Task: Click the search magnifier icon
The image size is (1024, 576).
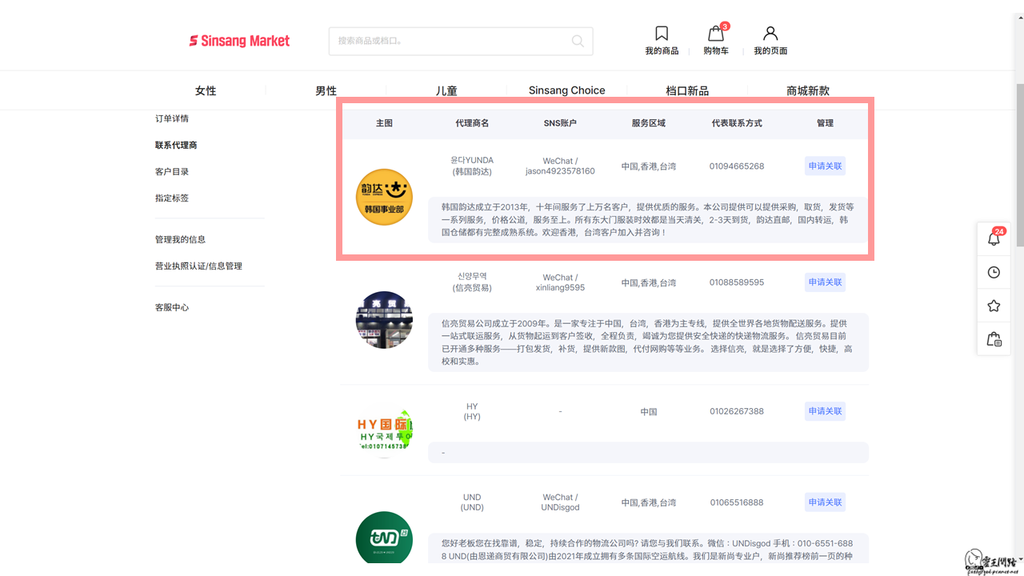Action: (x=577, y=41)
